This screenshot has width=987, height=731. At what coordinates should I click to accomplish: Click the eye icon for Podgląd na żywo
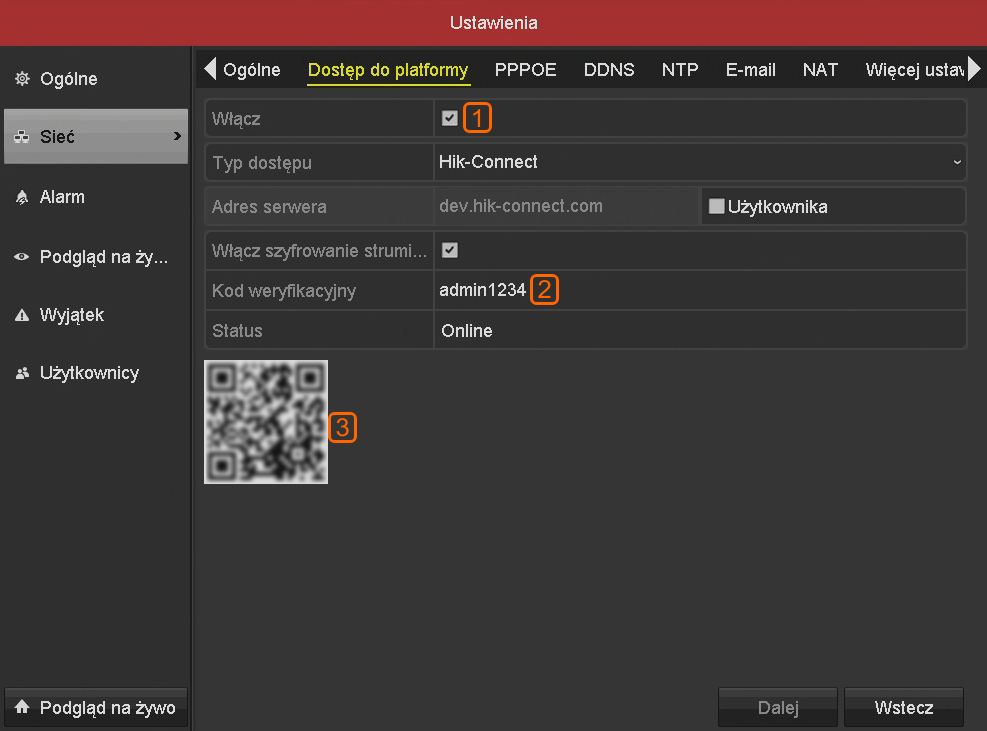click(22, 257)
